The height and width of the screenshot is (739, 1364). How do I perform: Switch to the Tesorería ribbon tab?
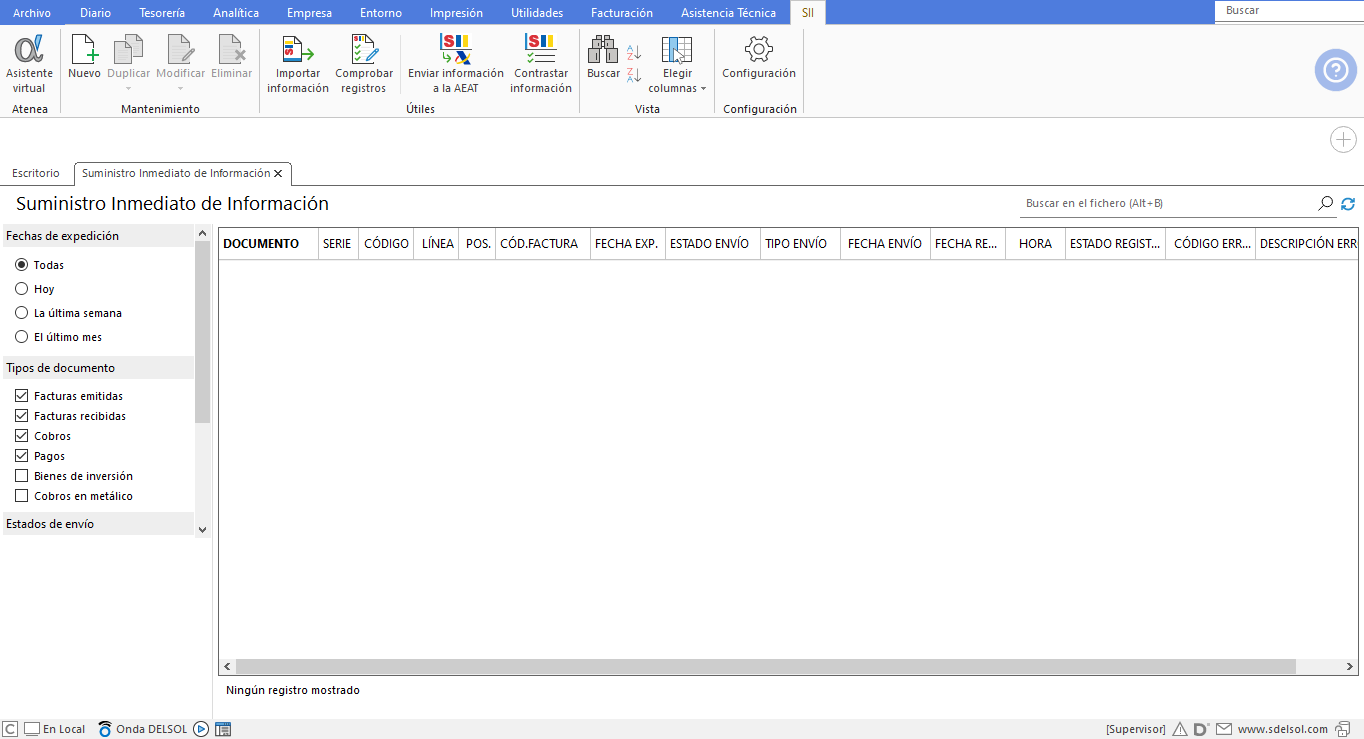tap(162, 13)
